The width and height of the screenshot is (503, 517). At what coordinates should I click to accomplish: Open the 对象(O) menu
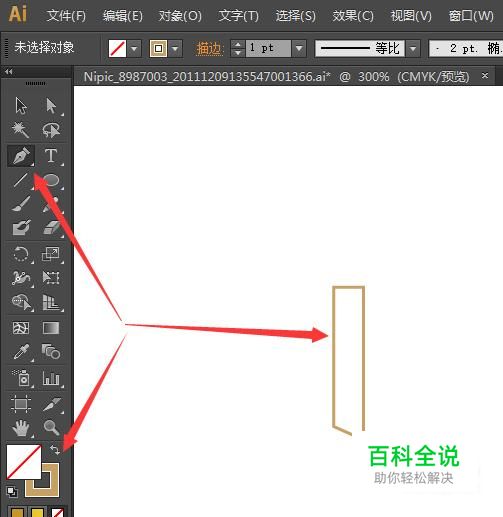coord(180,16)
